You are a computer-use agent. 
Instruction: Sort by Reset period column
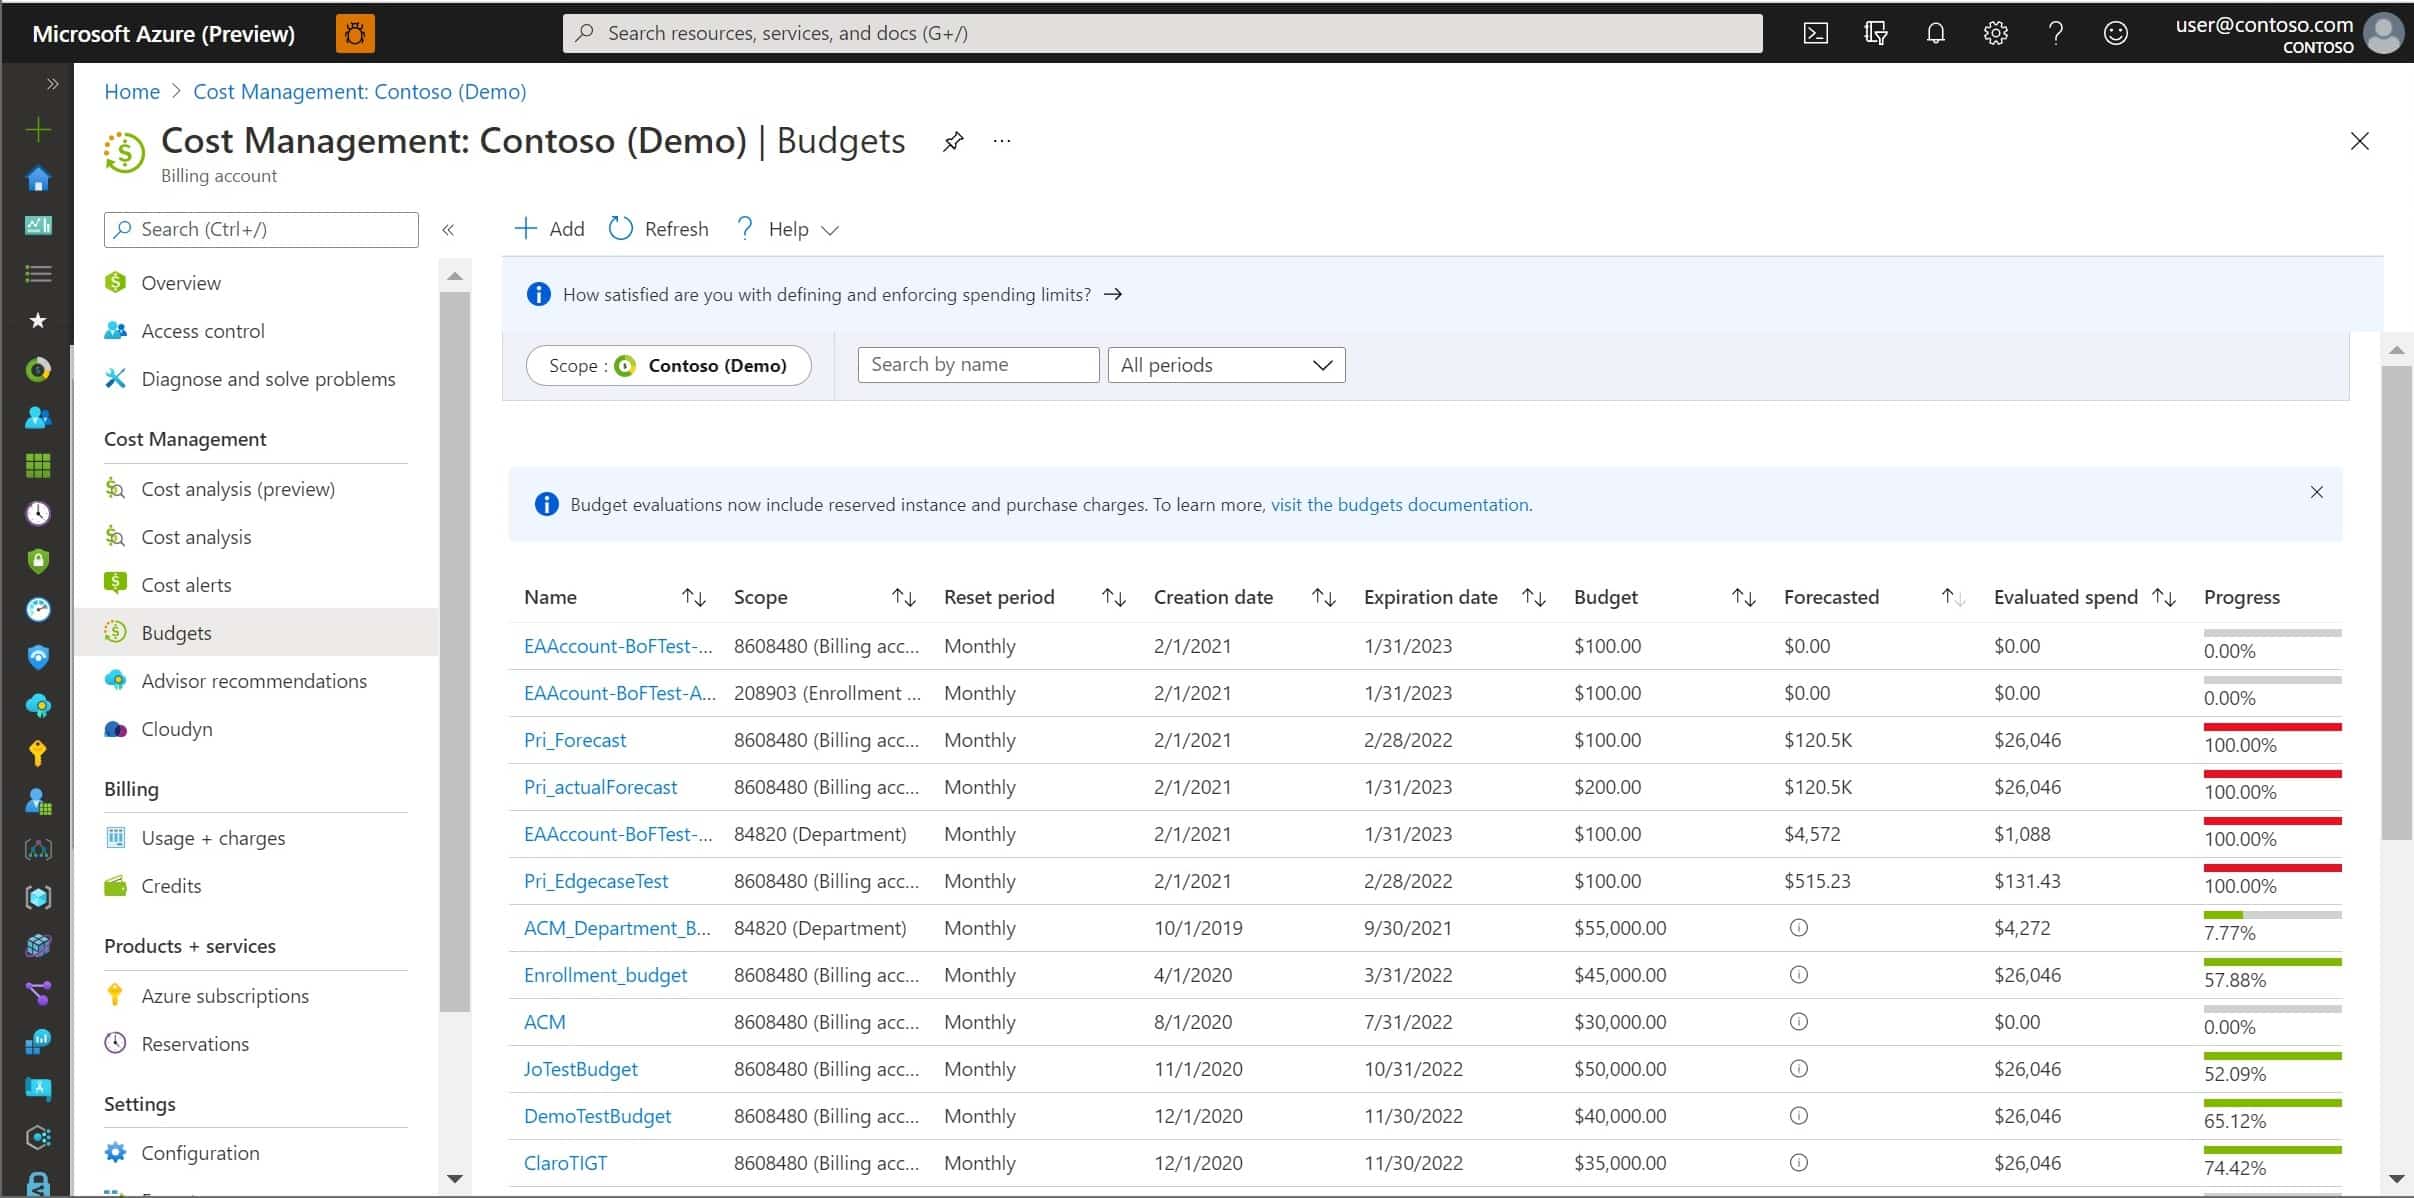click(1114, 598)
